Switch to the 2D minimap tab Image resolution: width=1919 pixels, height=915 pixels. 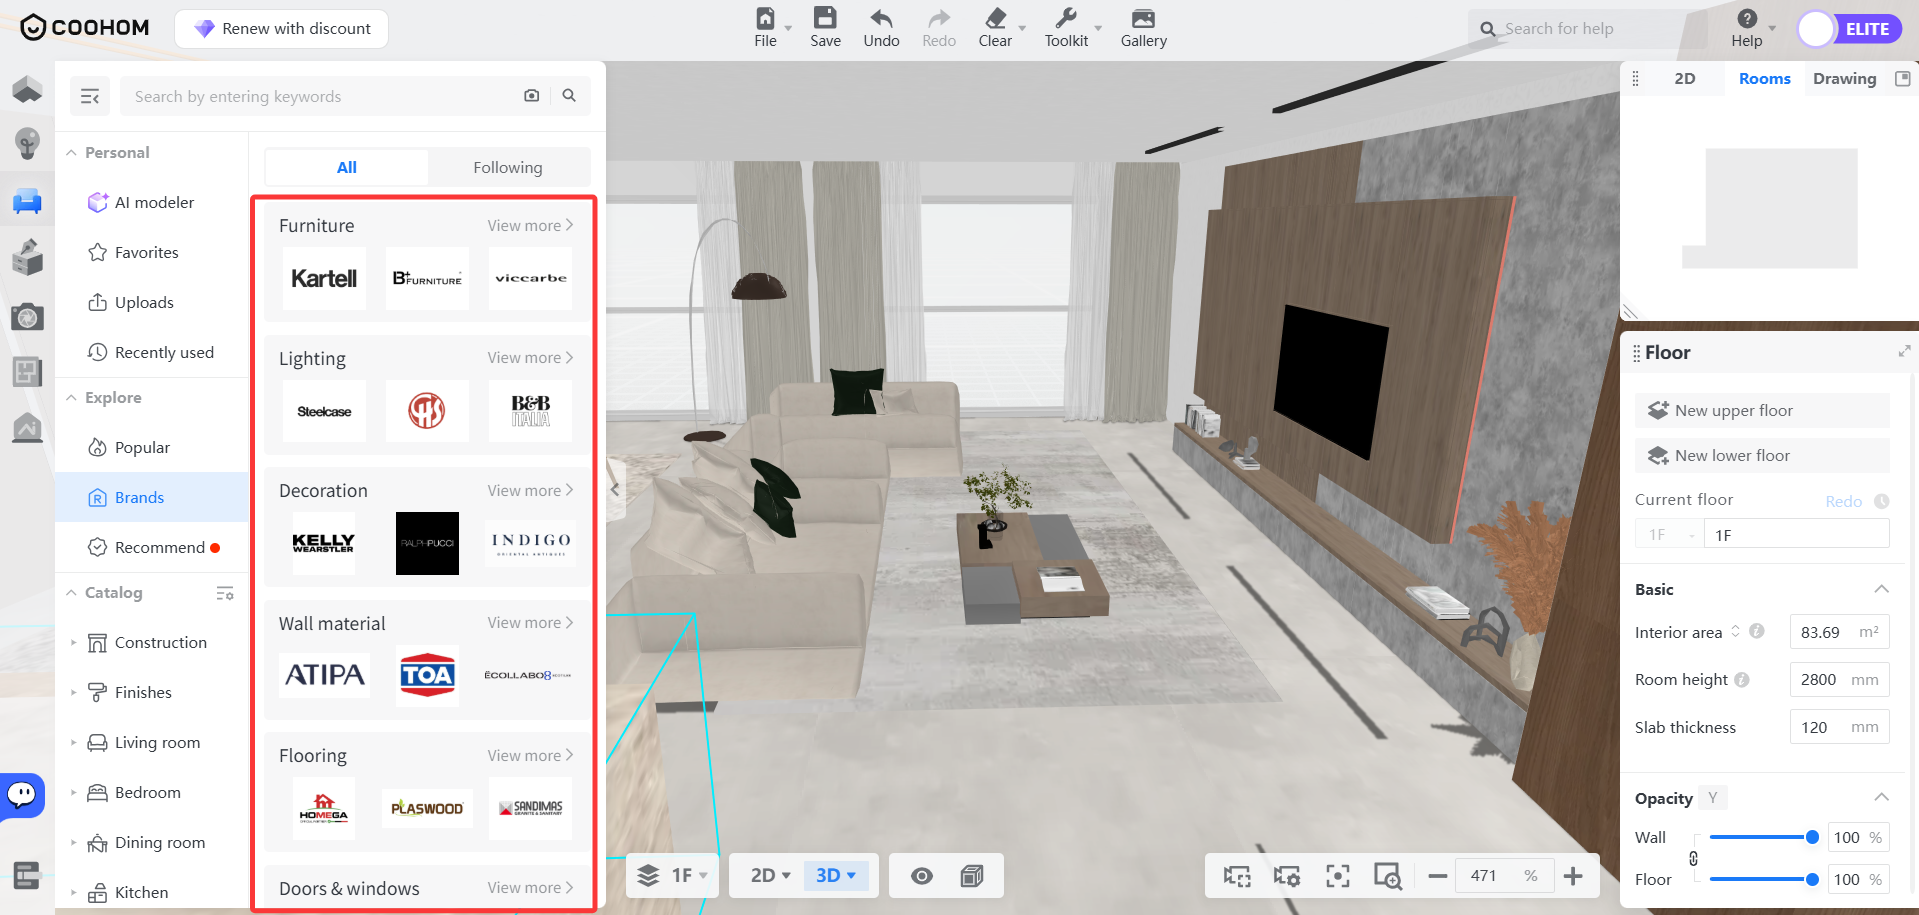[1685, 79]
